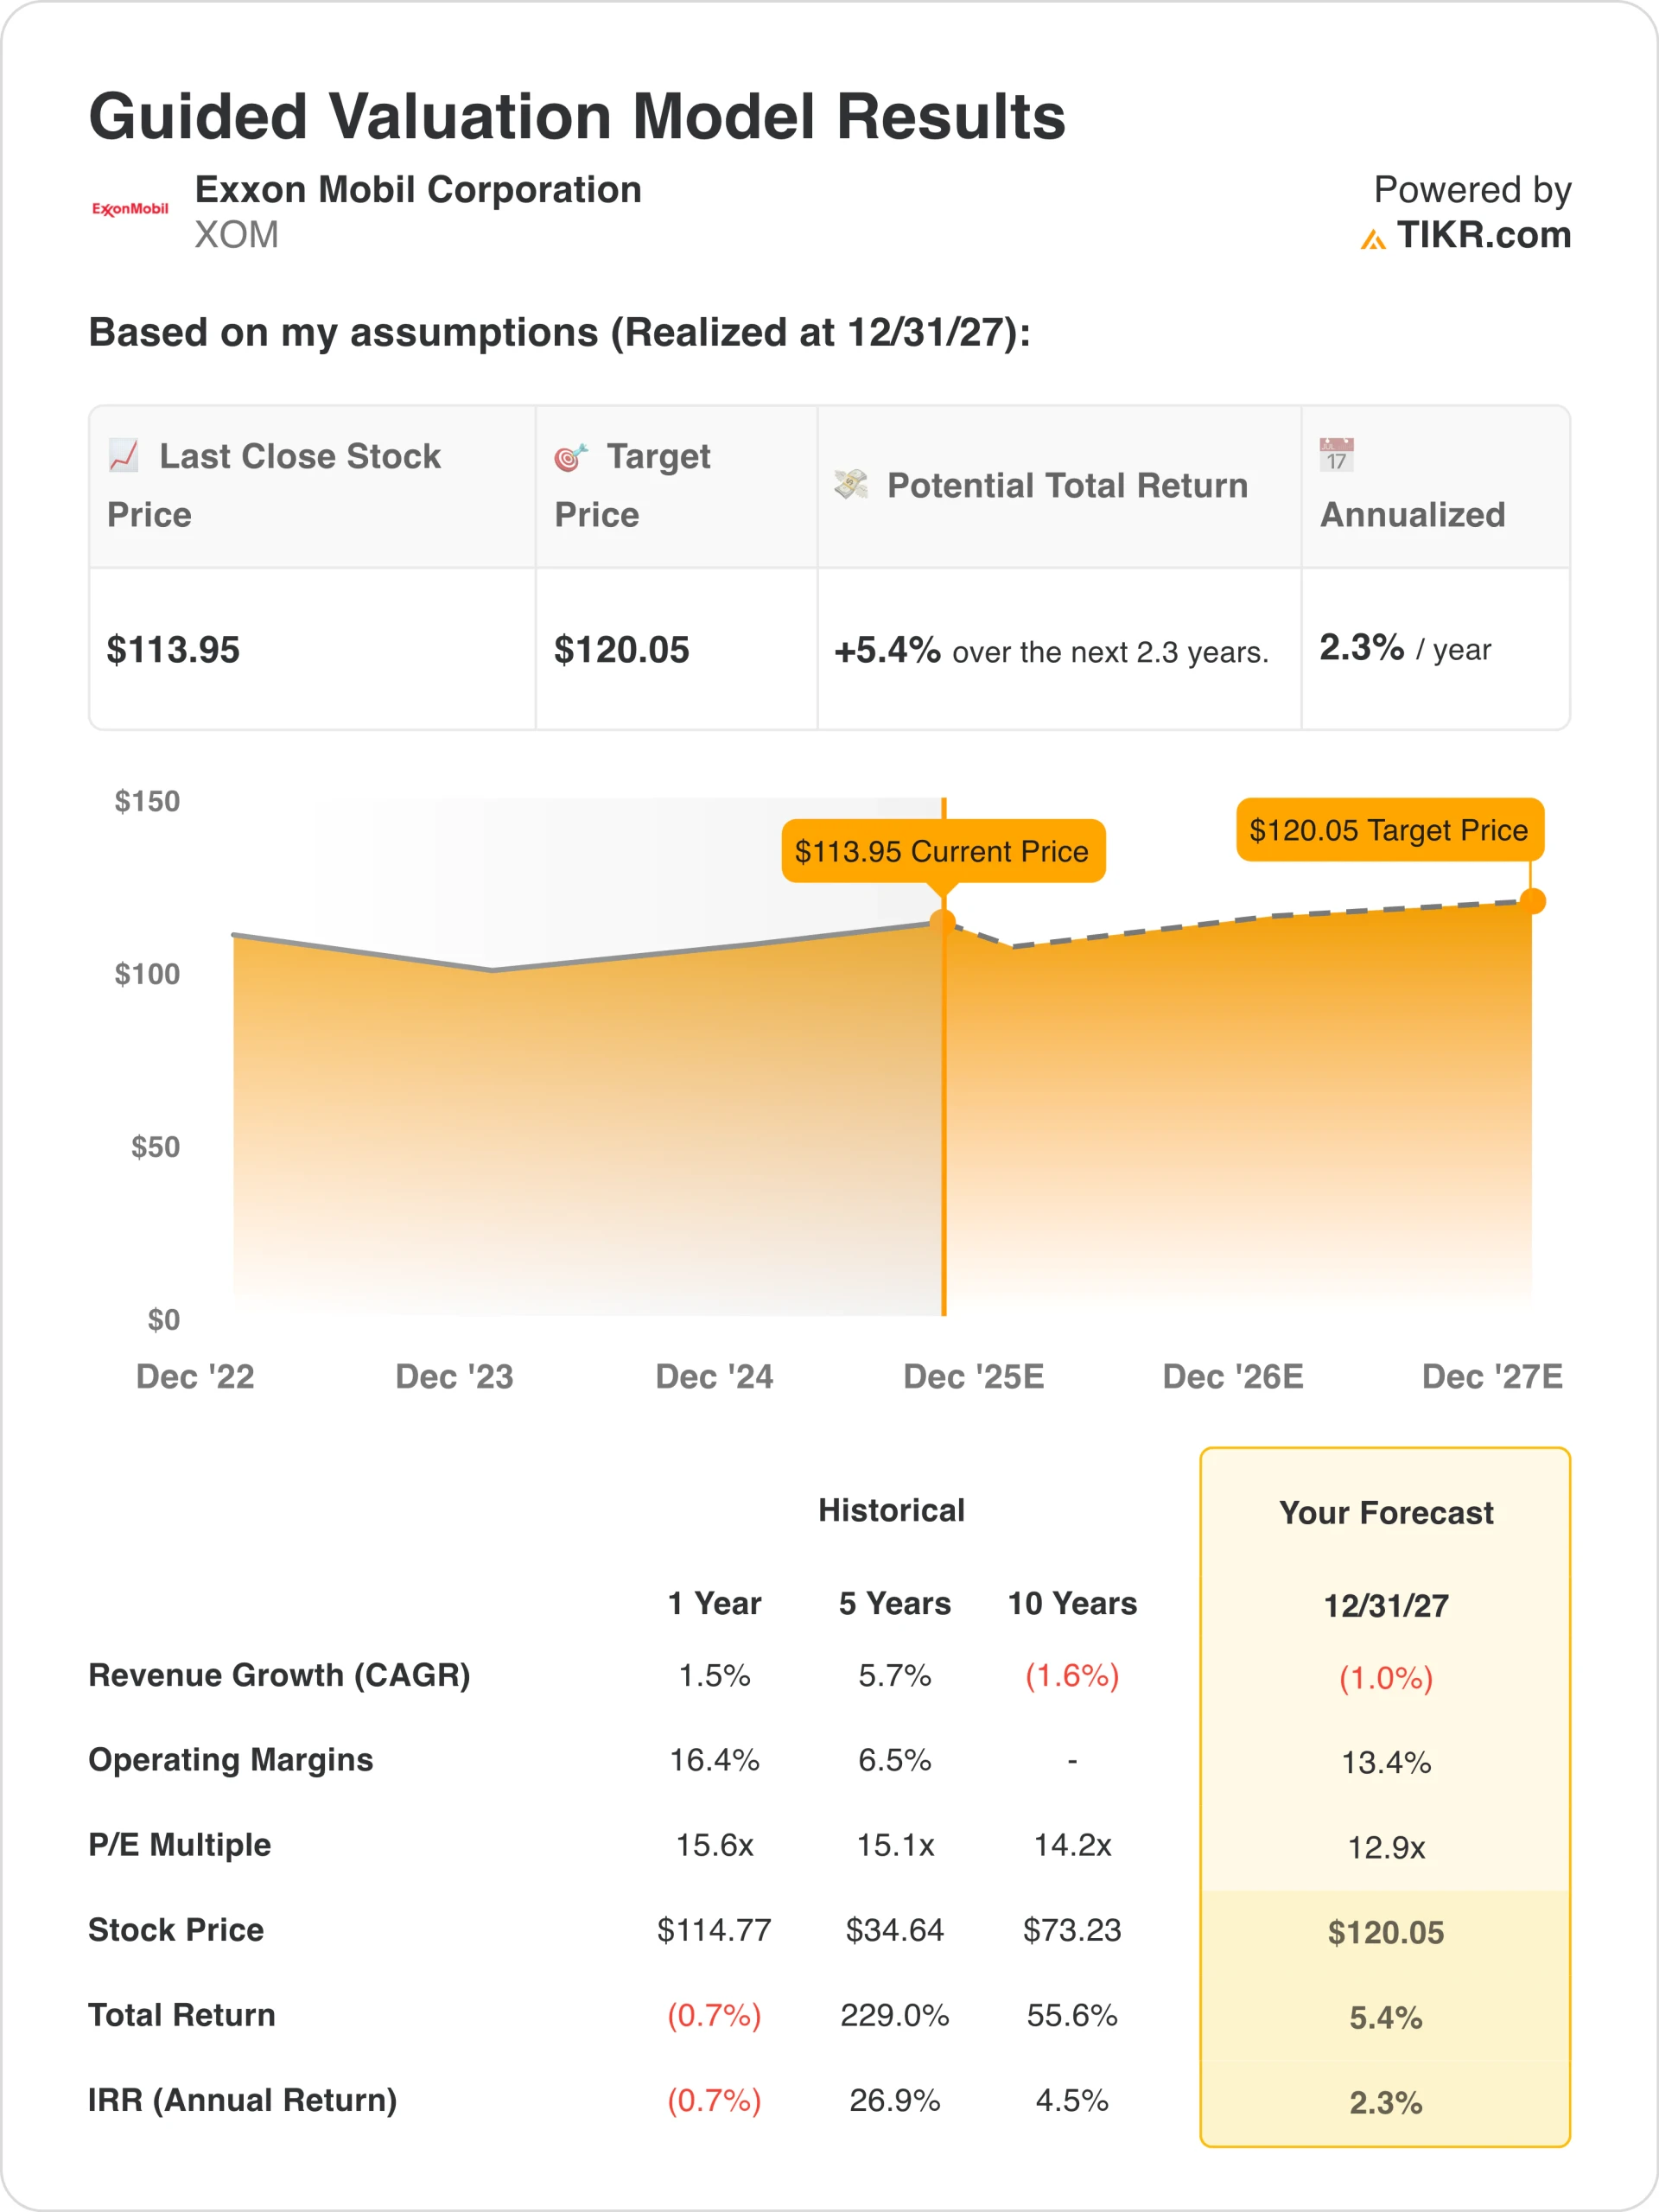Click the current price dot on the chart
This screenshot has width=1659, height=2212.
coord(943,922)
